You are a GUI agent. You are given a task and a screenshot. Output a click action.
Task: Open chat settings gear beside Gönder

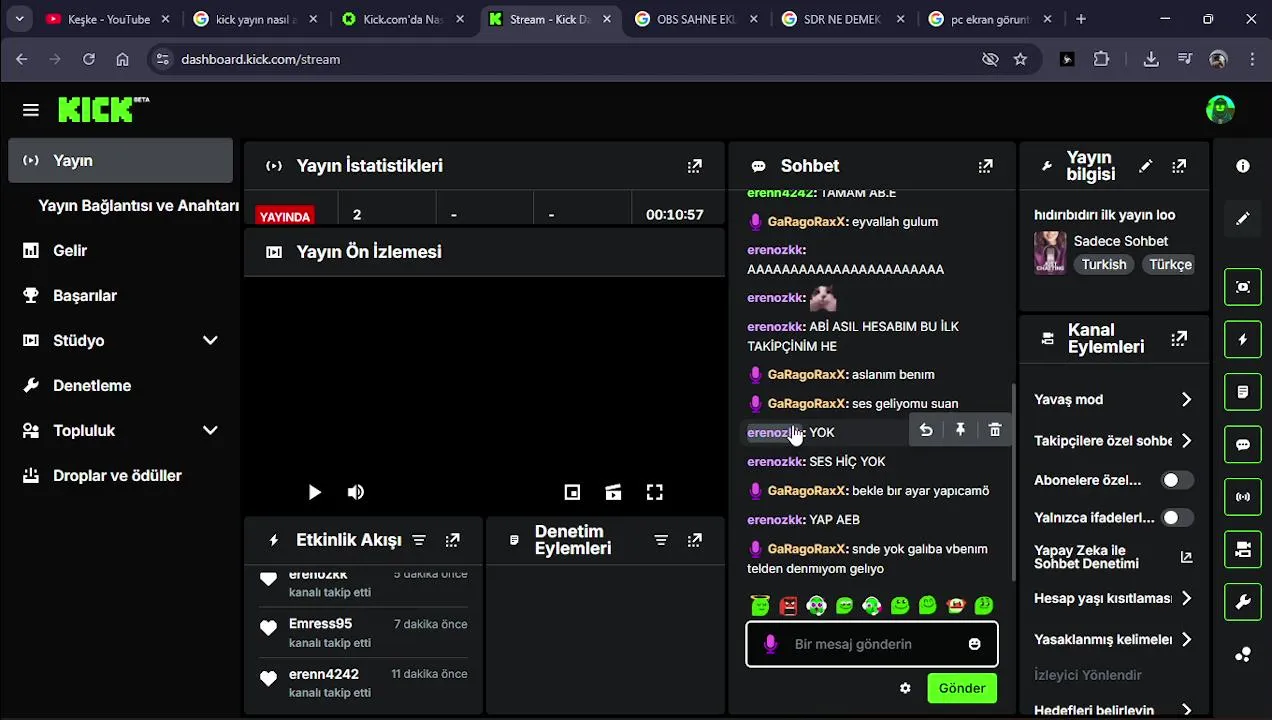point(905,688)
